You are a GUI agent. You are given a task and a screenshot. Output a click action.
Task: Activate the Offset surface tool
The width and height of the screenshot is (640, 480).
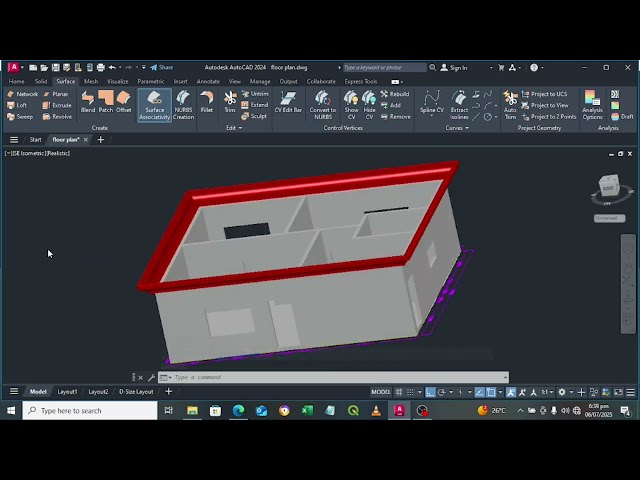(123, 102)
